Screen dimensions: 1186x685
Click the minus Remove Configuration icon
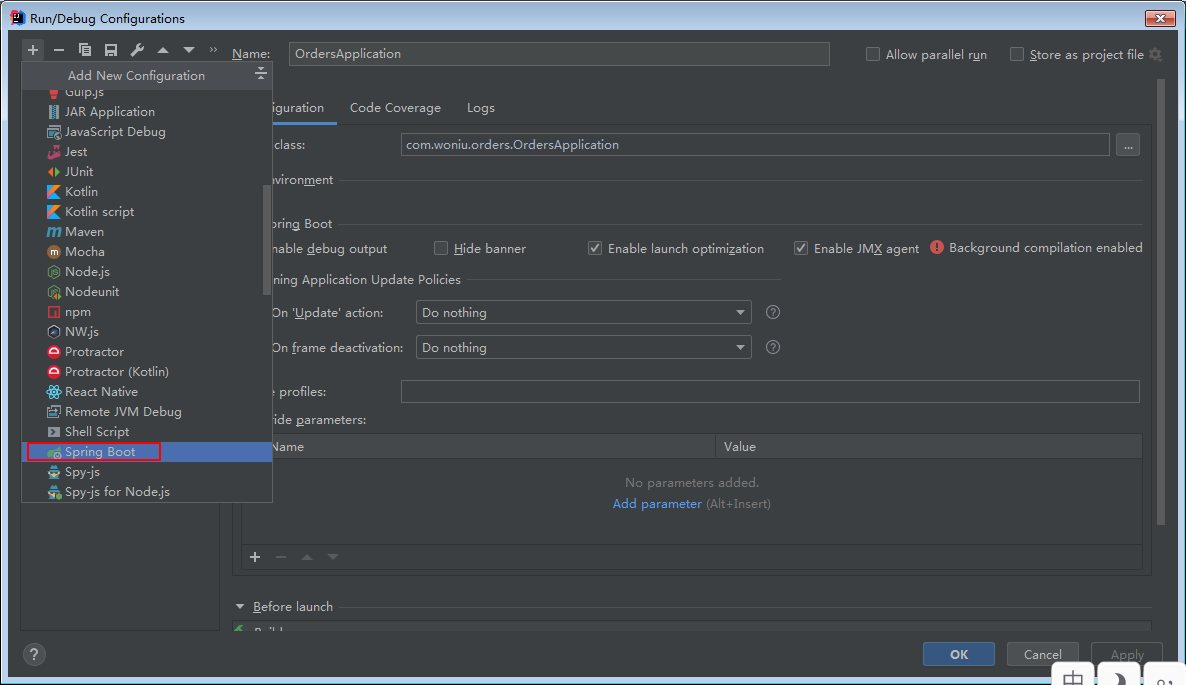pos(59,50)
